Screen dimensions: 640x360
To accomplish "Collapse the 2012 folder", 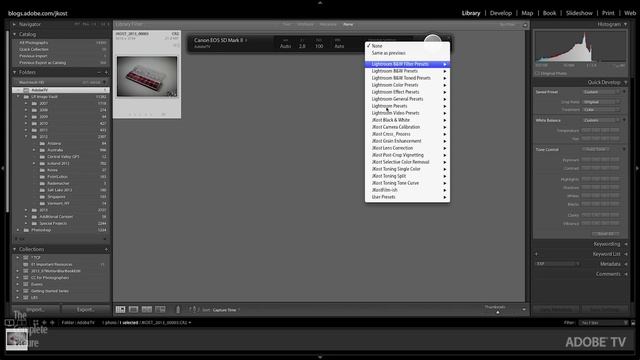I will [x=26, y=137].
